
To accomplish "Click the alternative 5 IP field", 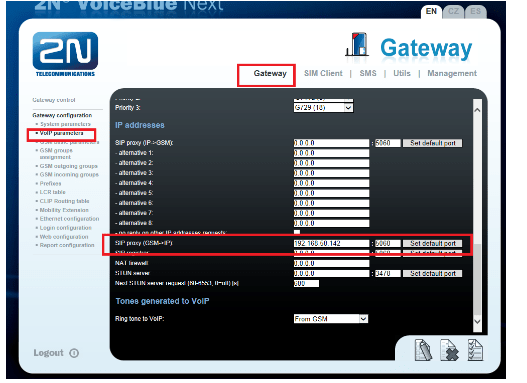I will pos(331,194).
